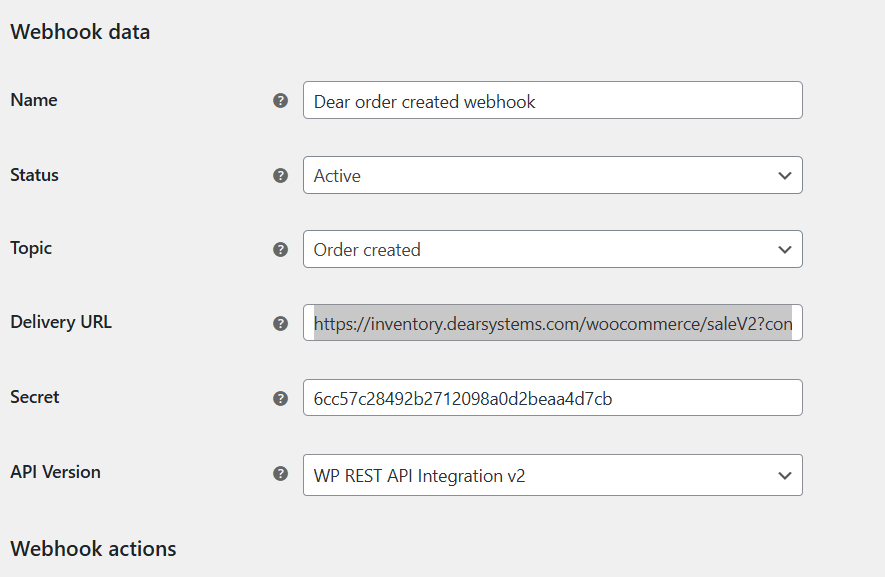The image size is (885, 577).
Task: Click the help icon beside Status
Action: coord(280,175)
